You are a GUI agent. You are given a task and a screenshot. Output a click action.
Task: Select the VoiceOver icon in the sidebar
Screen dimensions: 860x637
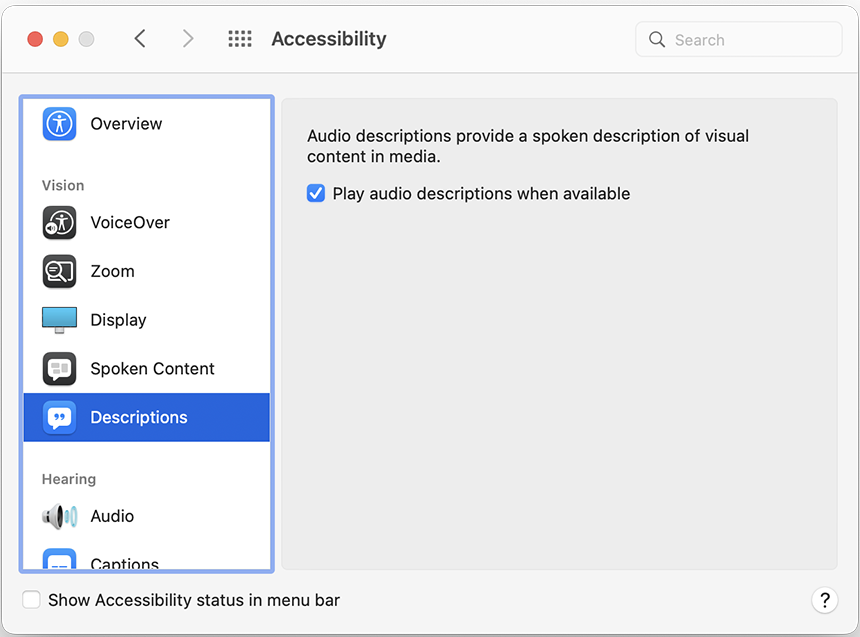tap(59, 222)
